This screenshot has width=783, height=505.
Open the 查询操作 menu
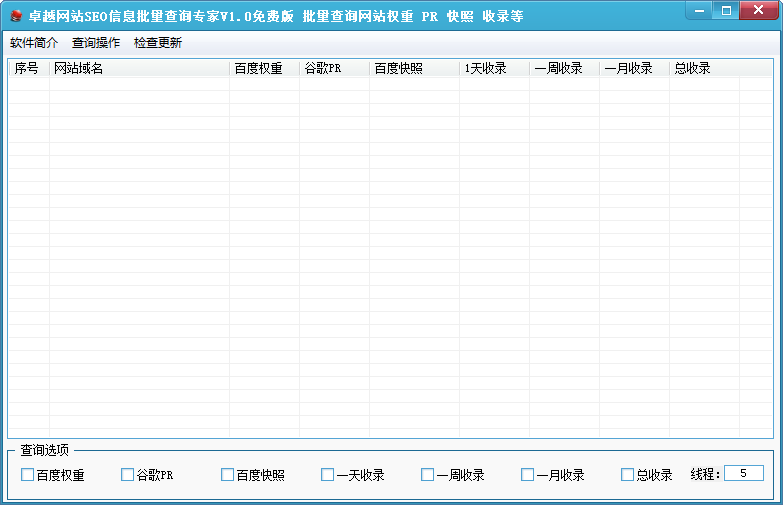[96, 43]
